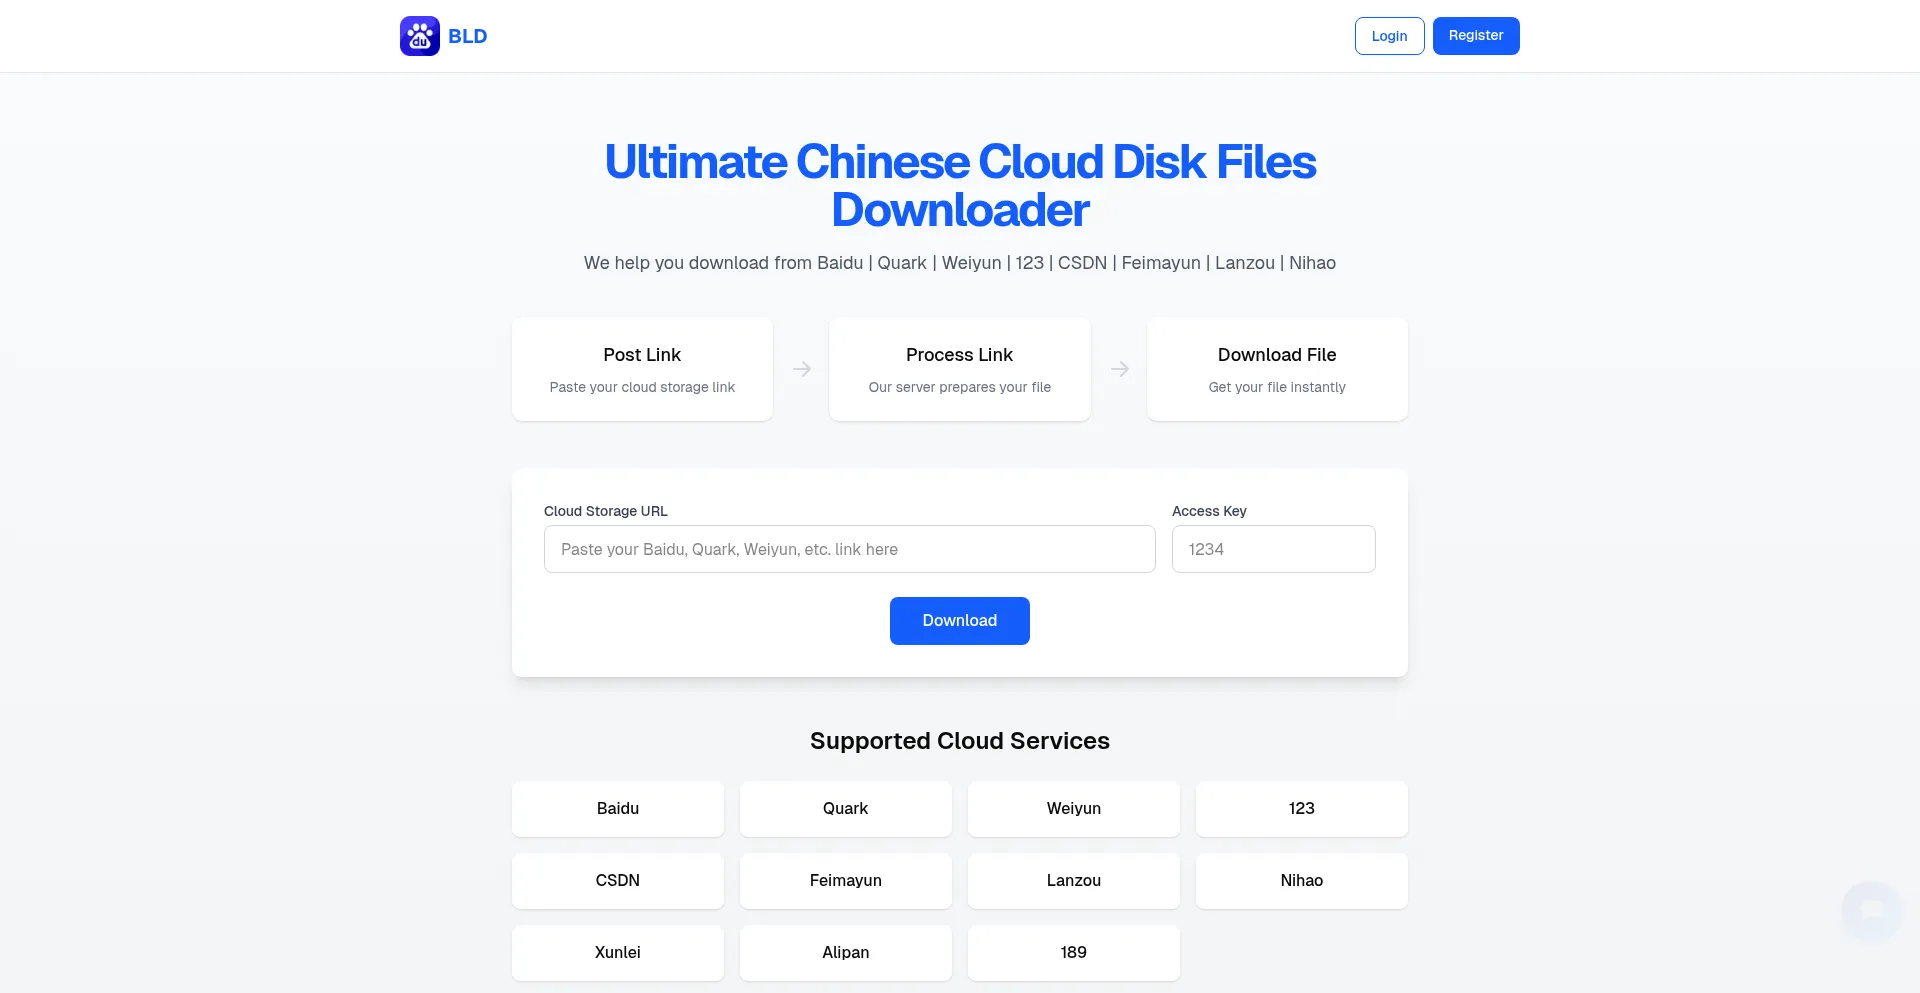Select the Weiyun service card

click(x=1073, y=809)
